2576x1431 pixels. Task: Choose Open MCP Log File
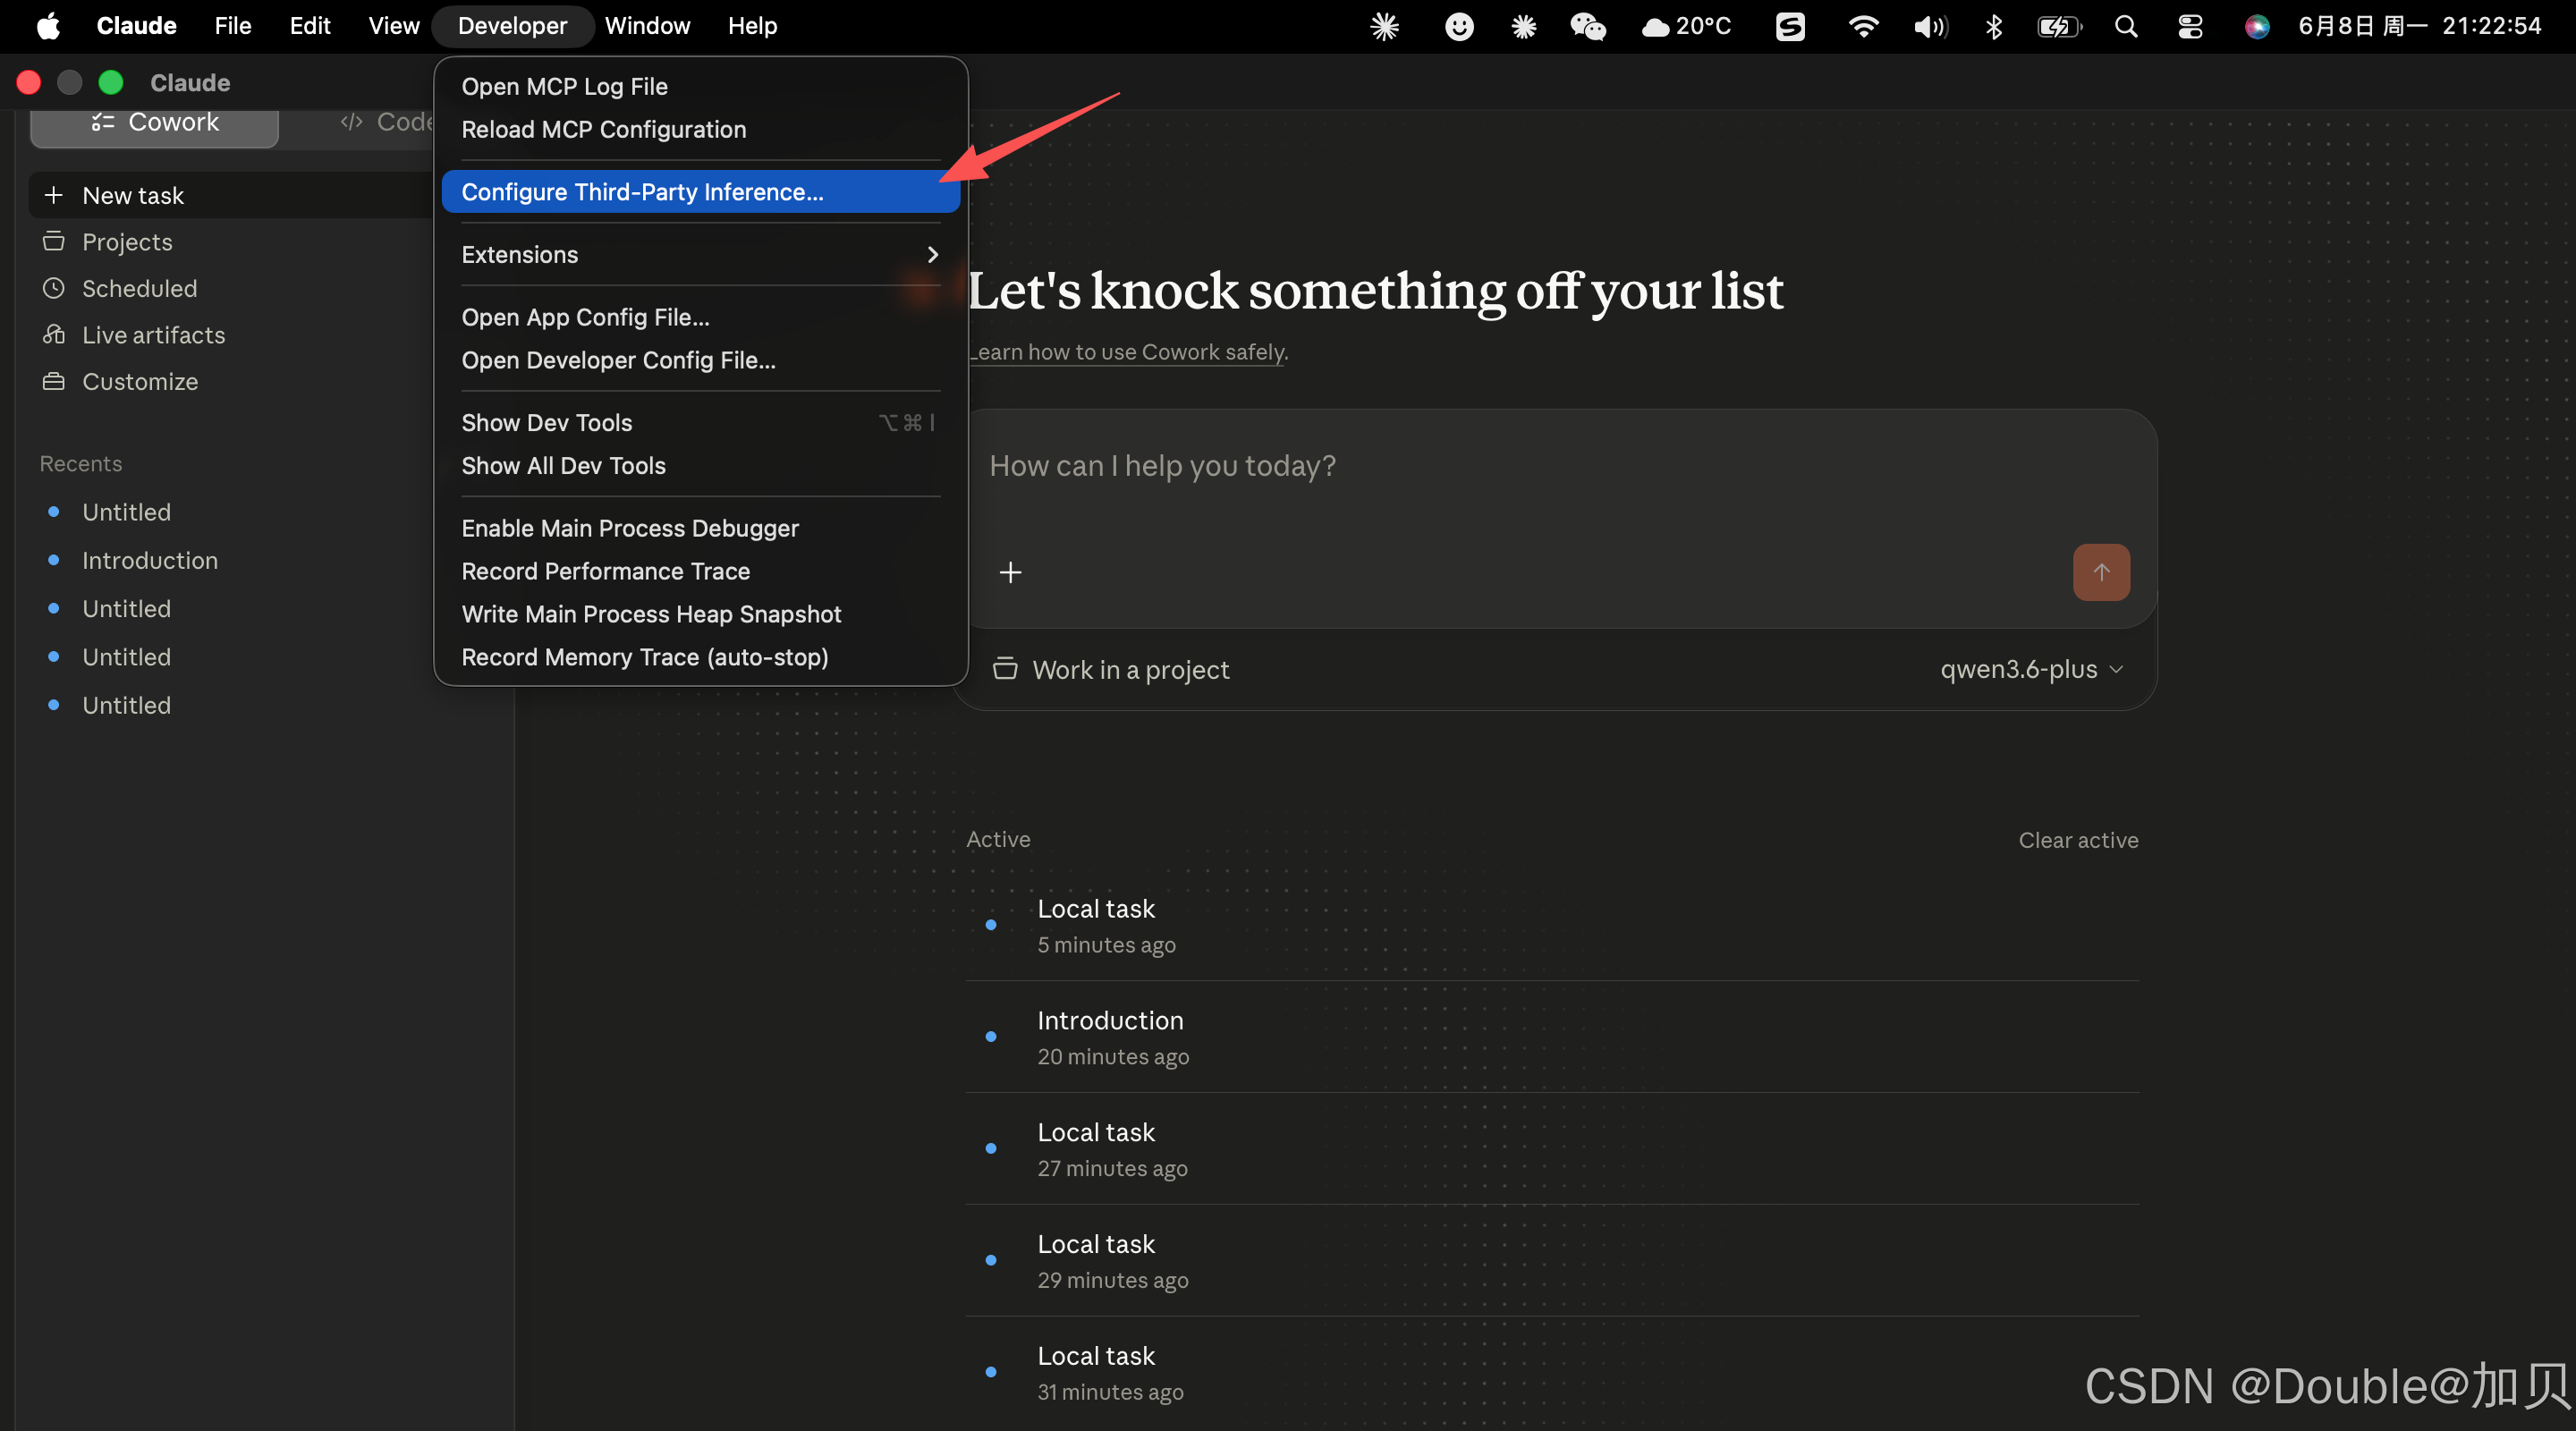point(701,86)
